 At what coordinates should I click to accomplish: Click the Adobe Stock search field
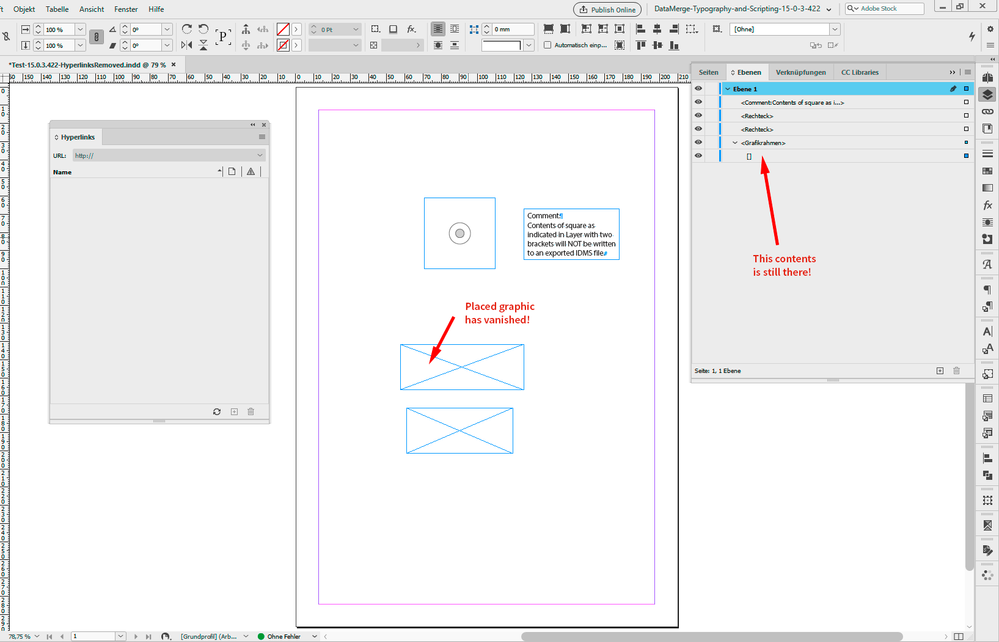click(x=885, y=9)
